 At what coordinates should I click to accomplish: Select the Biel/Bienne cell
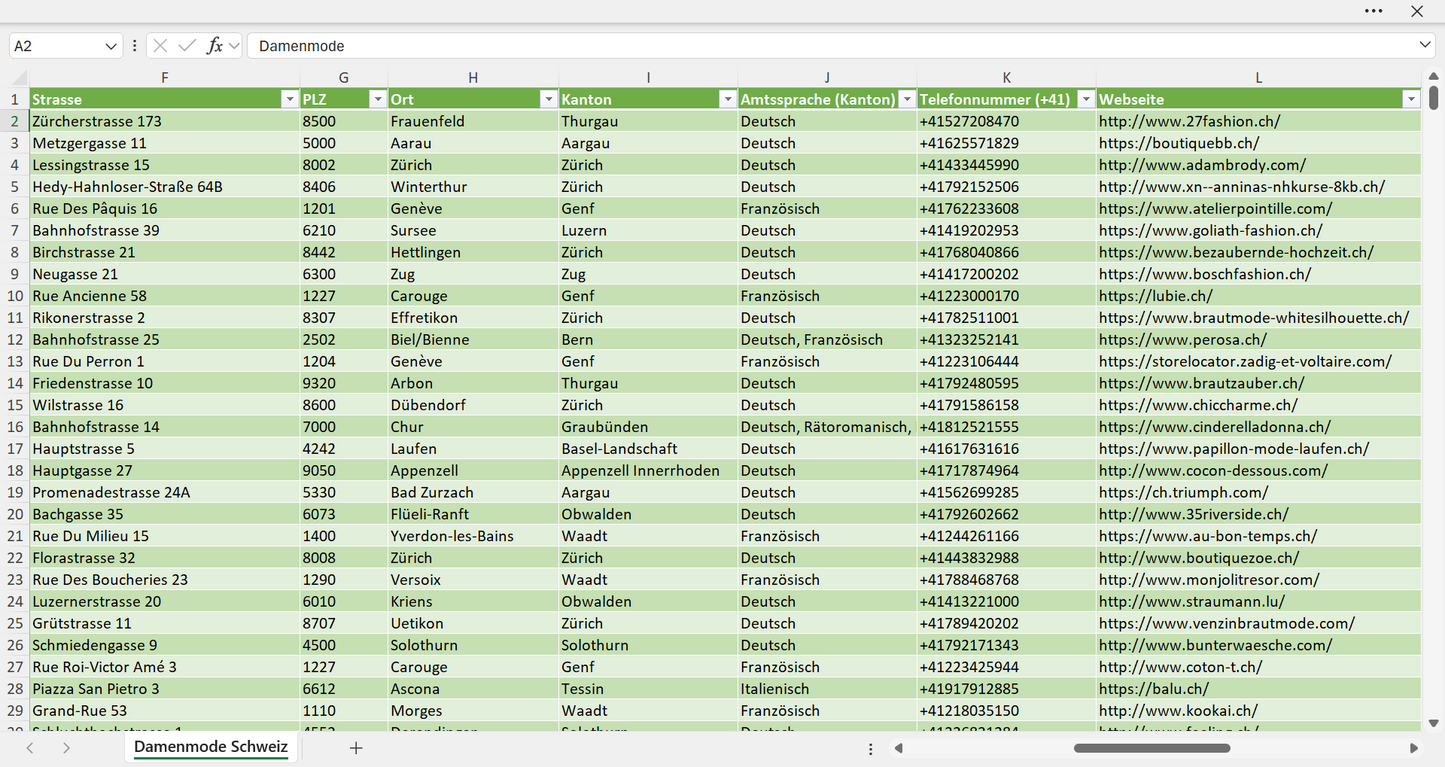coord(473,340)
